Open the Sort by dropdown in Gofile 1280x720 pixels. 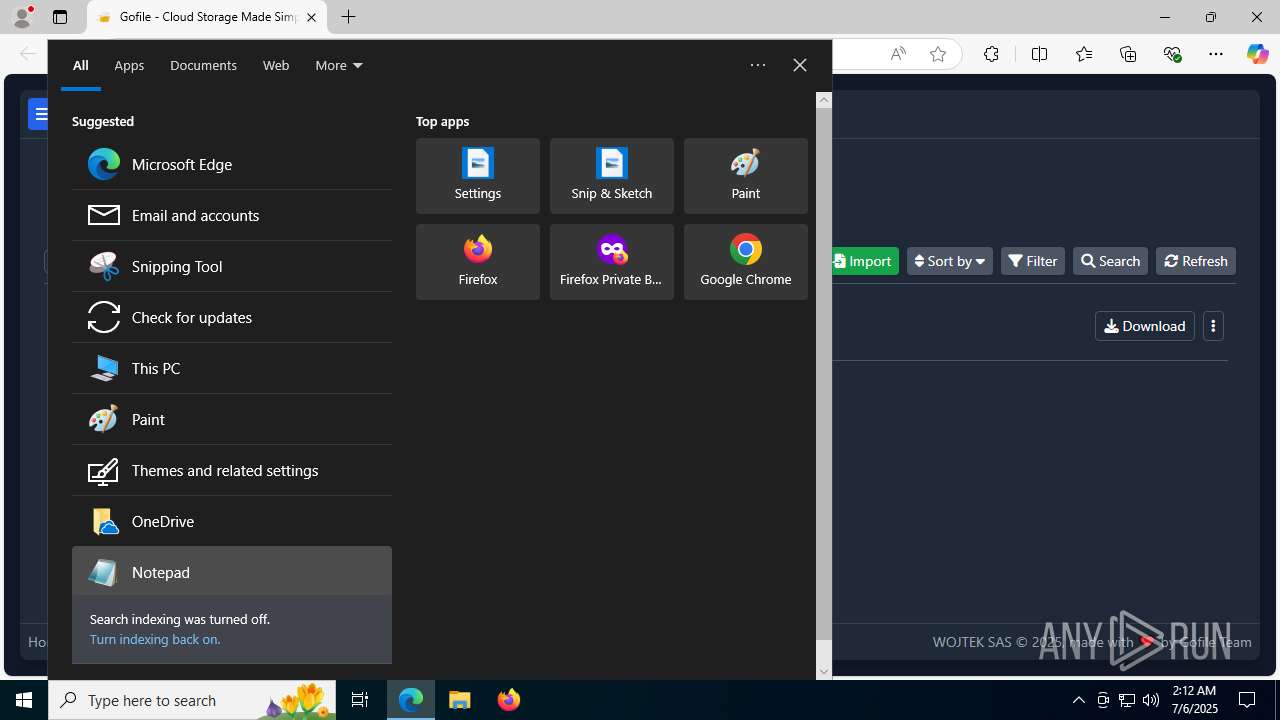pos(950,261)
